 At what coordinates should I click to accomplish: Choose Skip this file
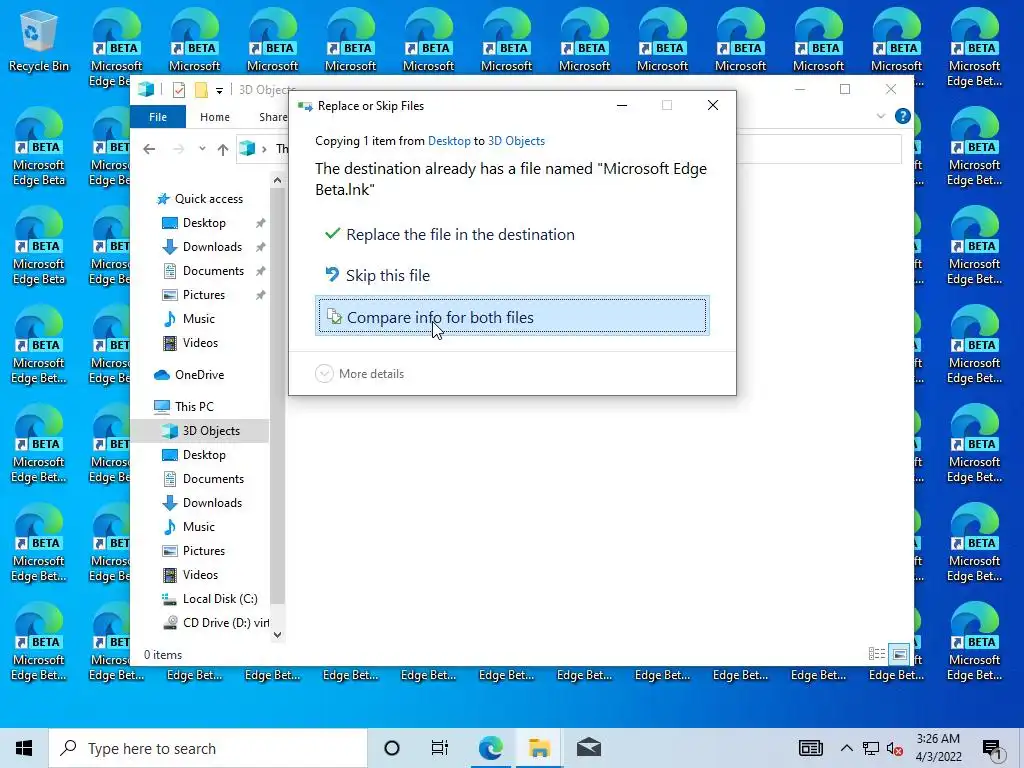coord(512,276)
